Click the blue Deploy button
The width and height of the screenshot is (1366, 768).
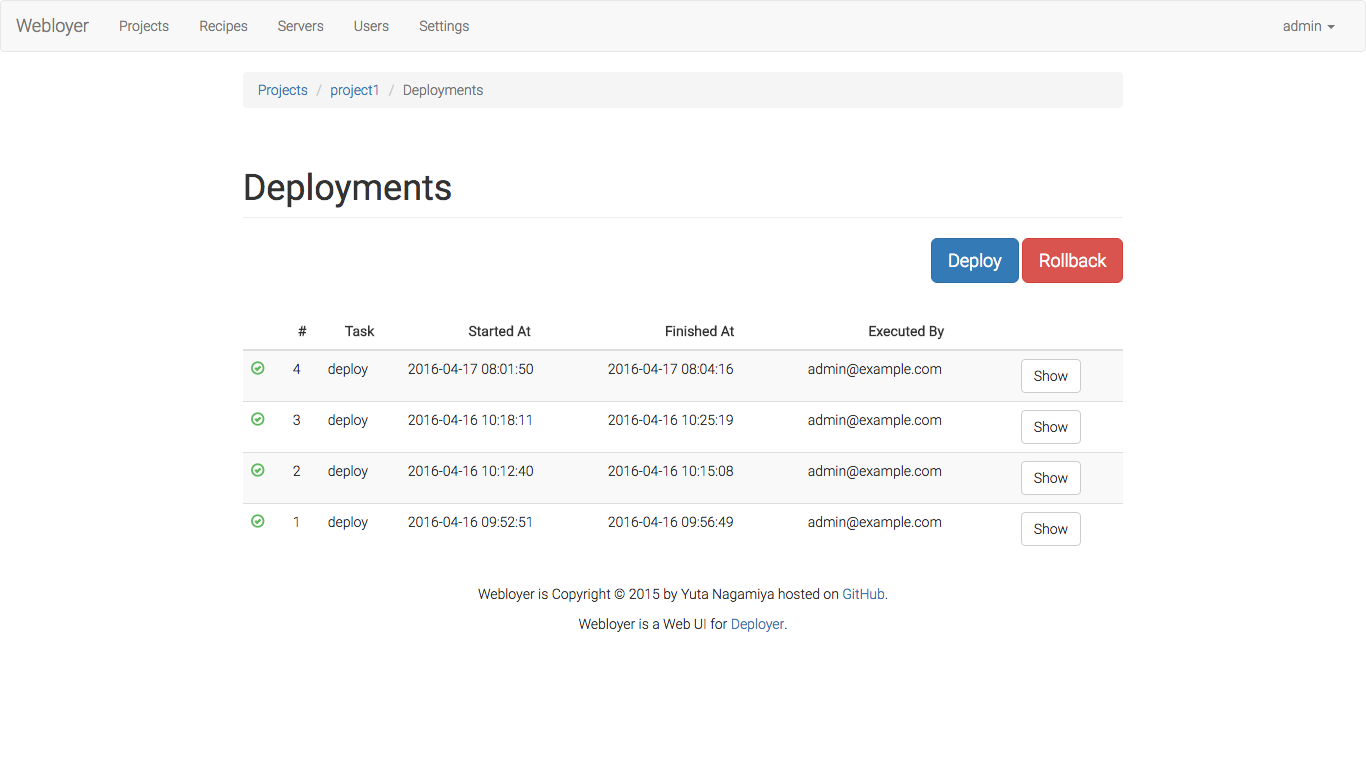click(x=975, y=260)
